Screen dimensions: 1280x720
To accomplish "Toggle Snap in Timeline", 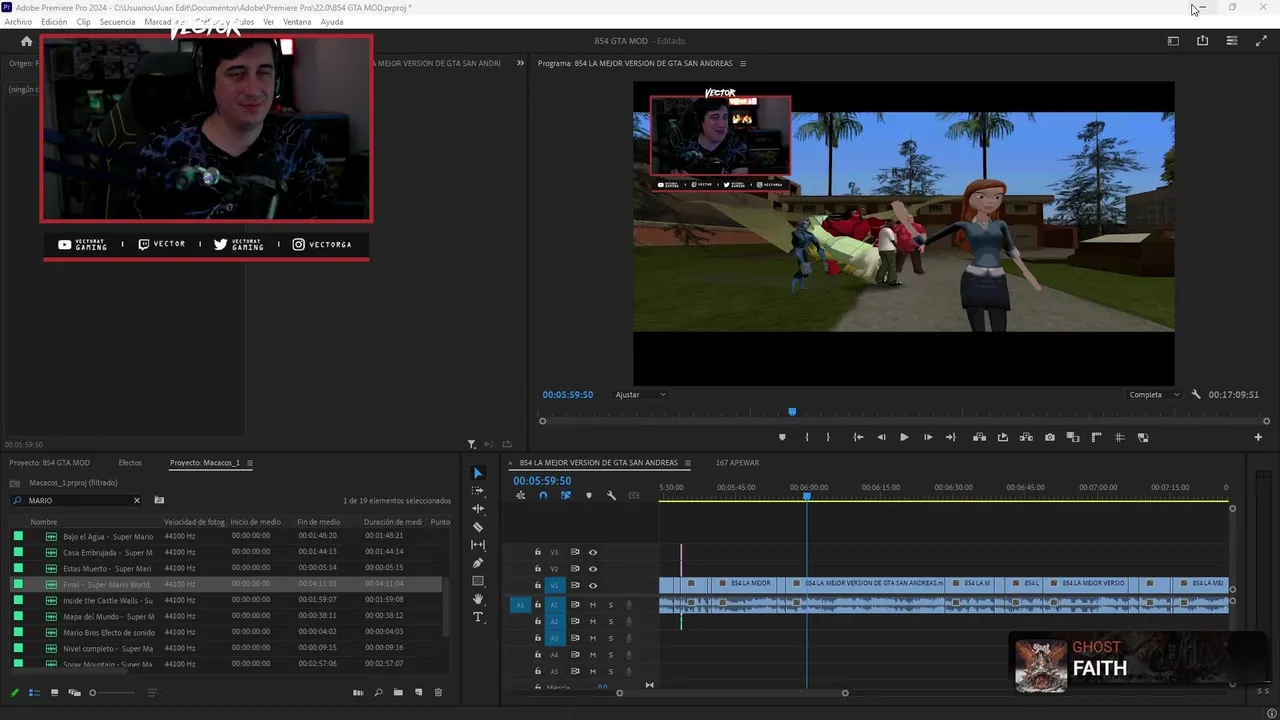I will 543,495.
